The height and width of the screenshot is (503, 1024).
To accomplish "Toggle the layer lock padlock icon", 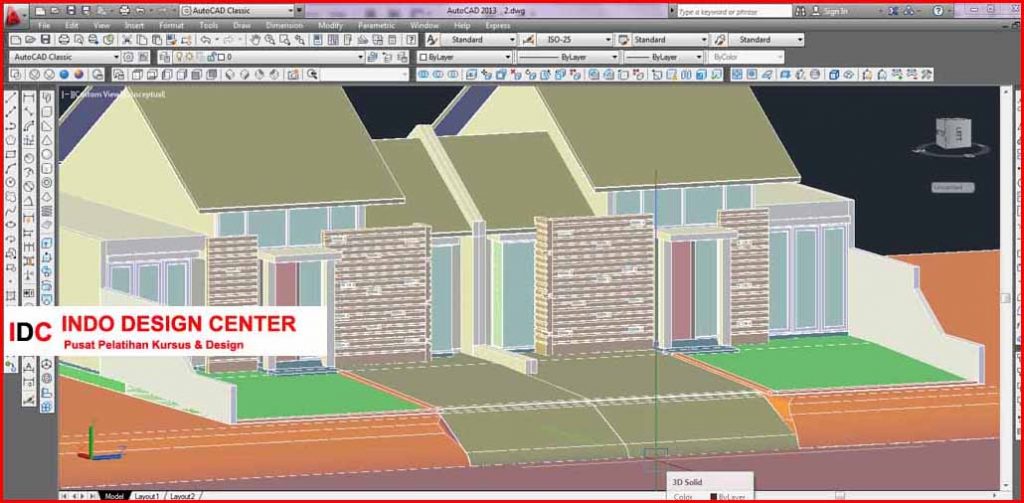I will 210,57.
